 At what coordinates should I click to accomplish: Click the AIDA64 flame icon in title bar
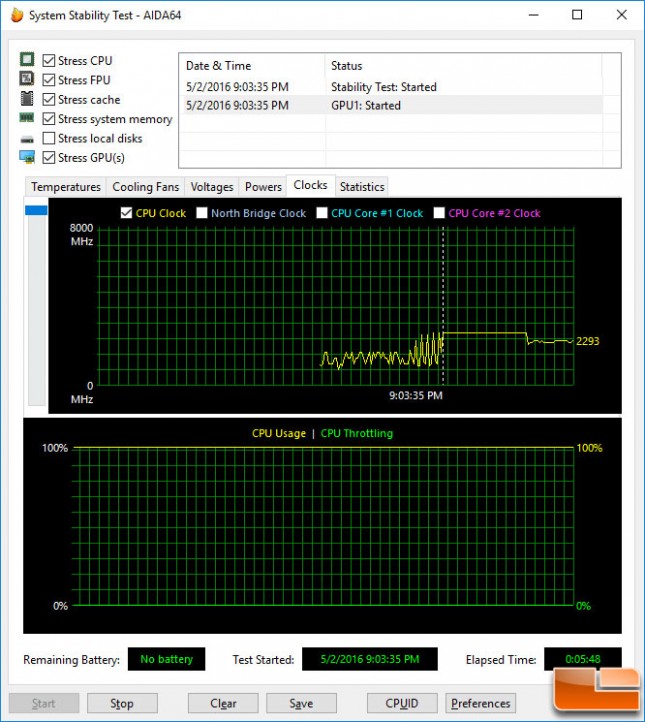point(17,15)
